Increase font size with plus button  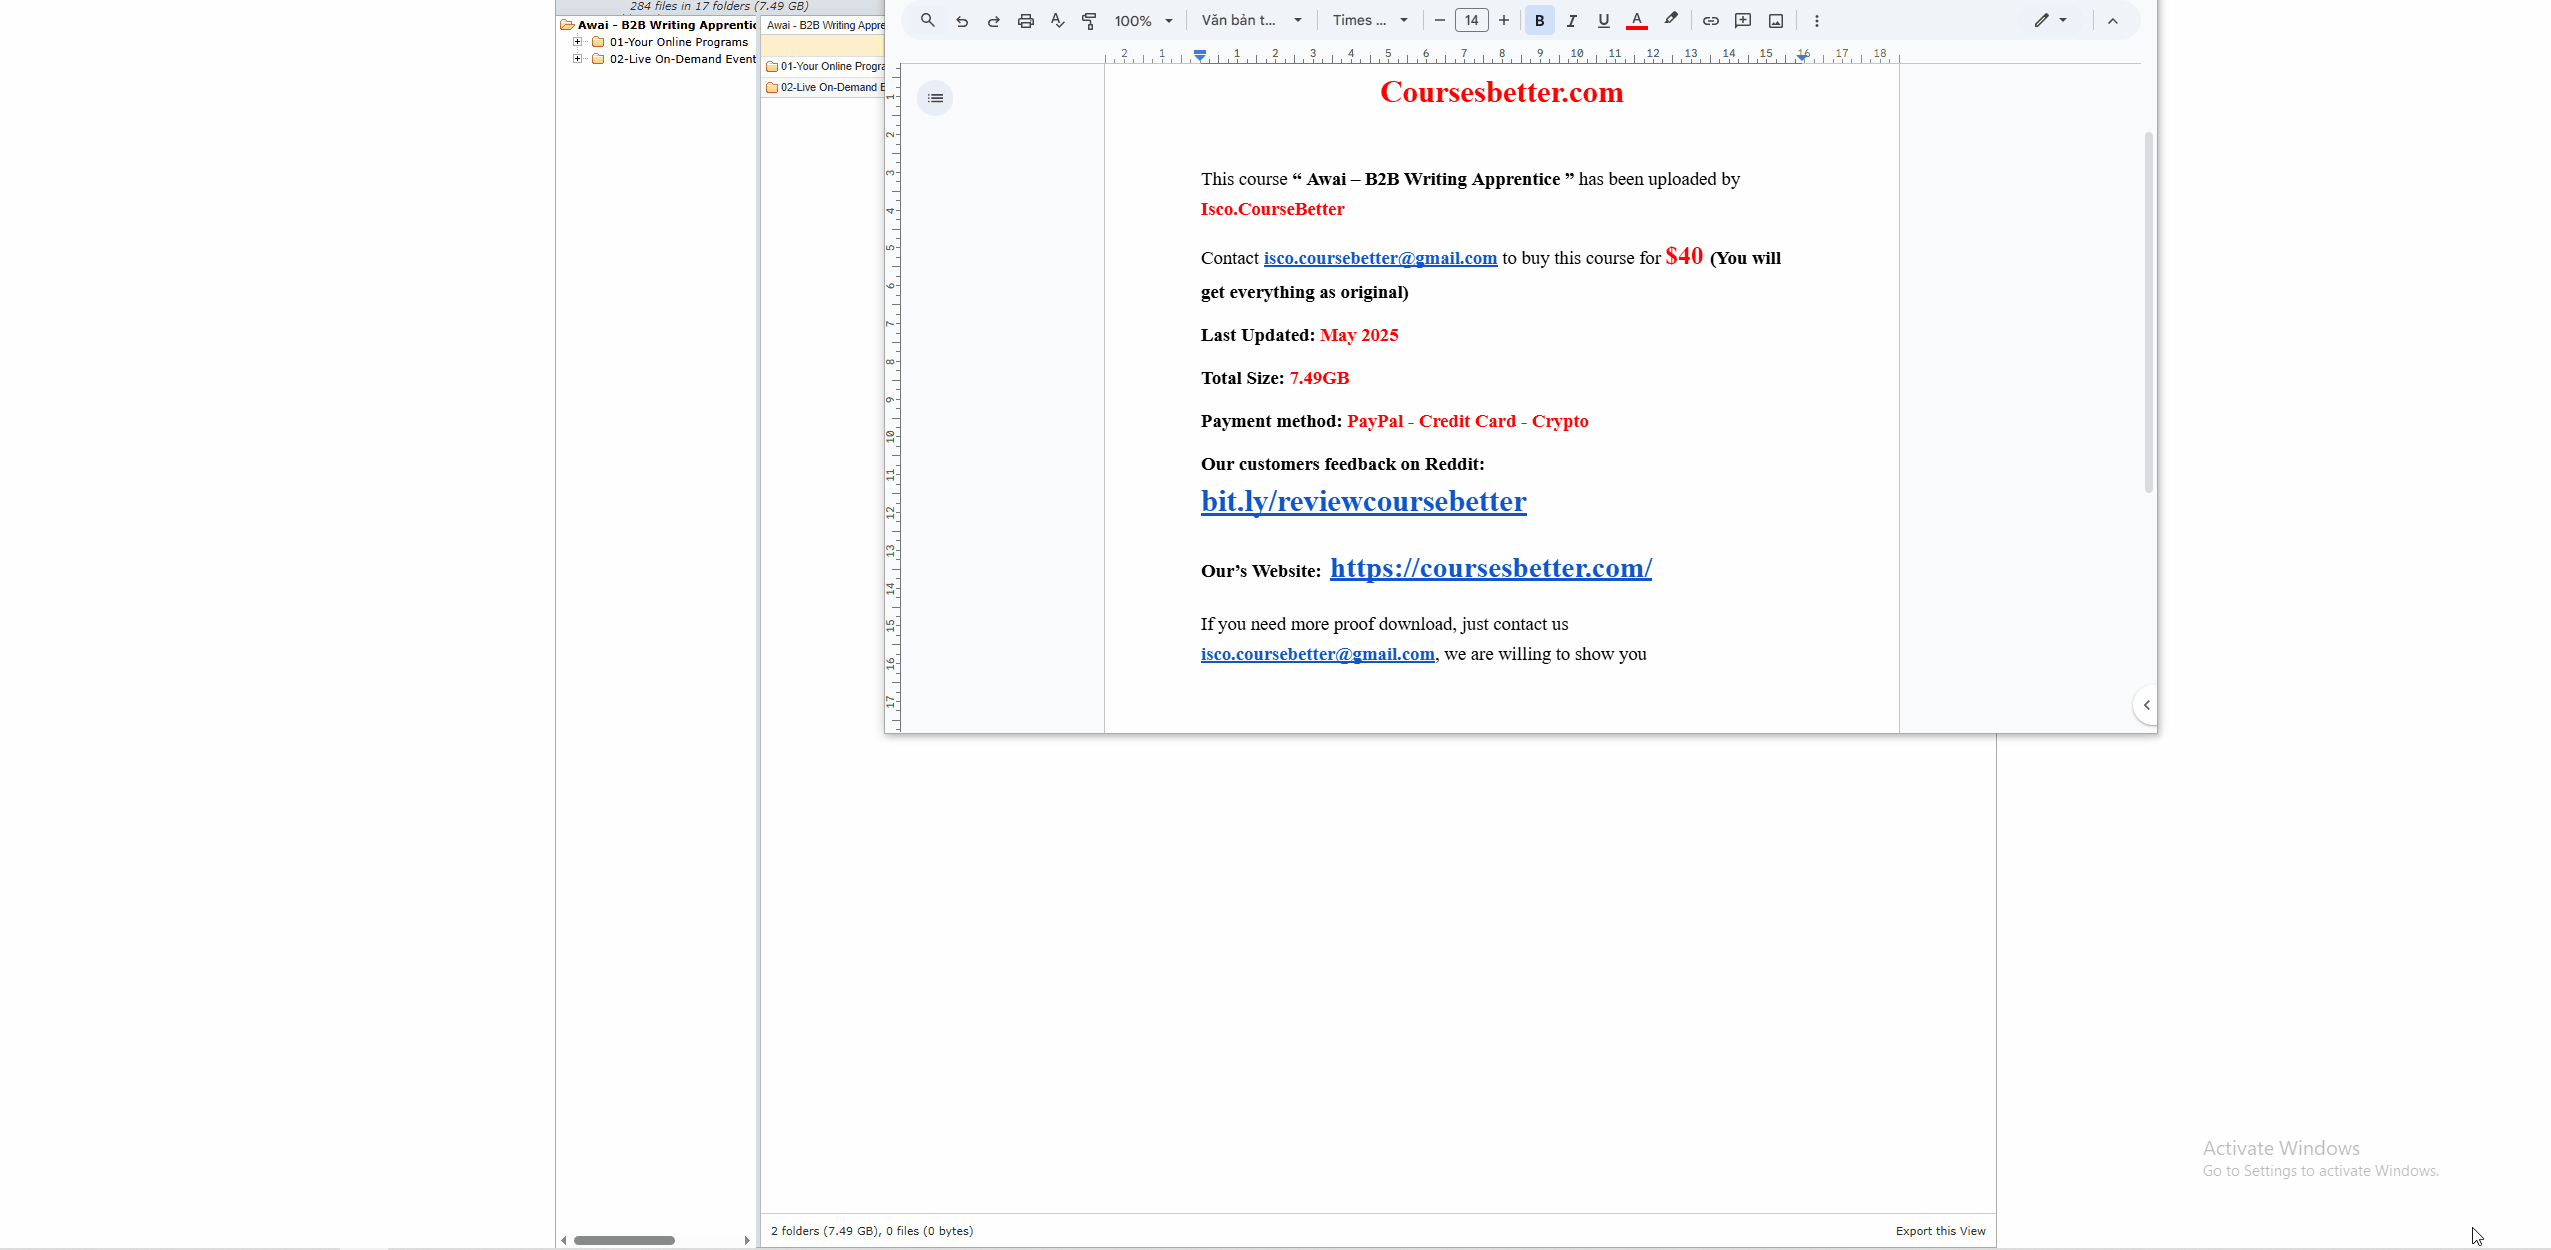tap(1503, 20)
